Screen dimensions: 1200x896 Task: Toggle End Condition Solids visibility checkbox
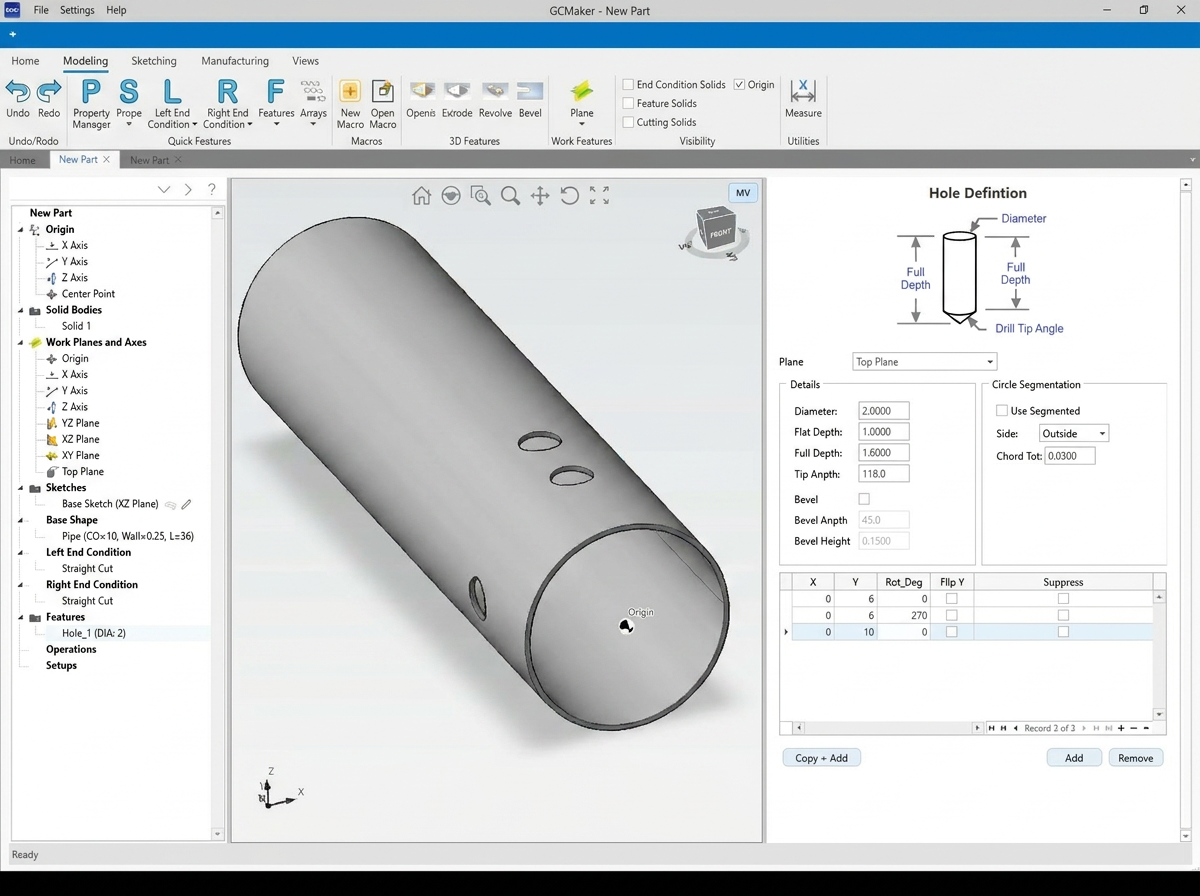628,84
